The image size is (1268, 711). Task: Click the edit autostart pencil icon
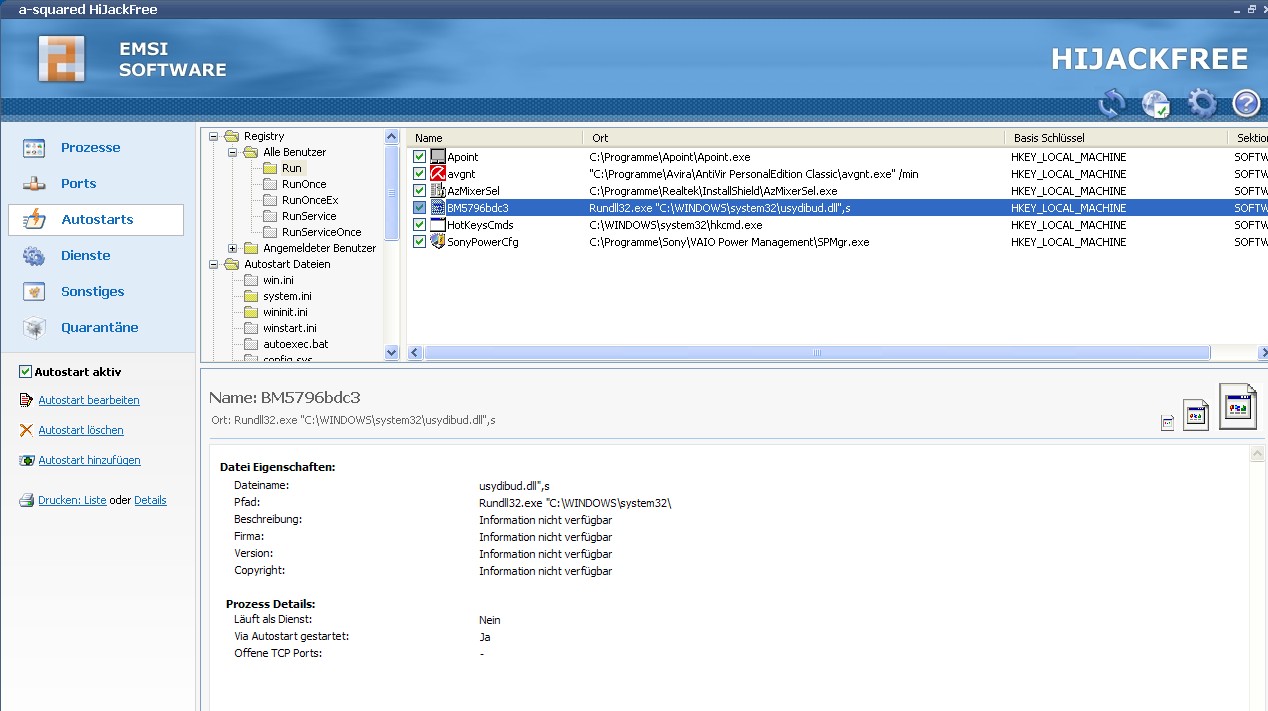[x=27, y=400]
